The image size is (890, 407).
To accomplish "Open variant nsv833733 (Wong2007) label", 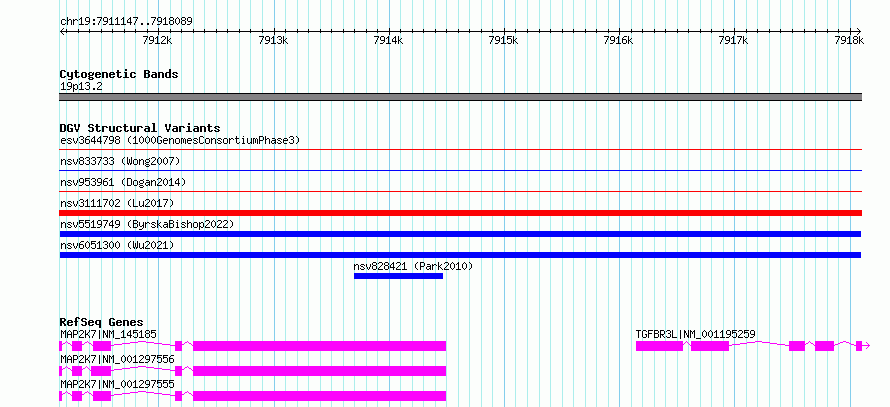I will coord(120,162).
